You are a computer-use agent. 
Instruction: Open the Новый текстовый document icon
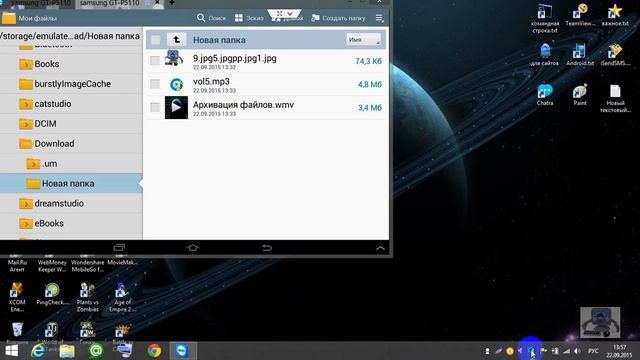(x=615, y=98)
